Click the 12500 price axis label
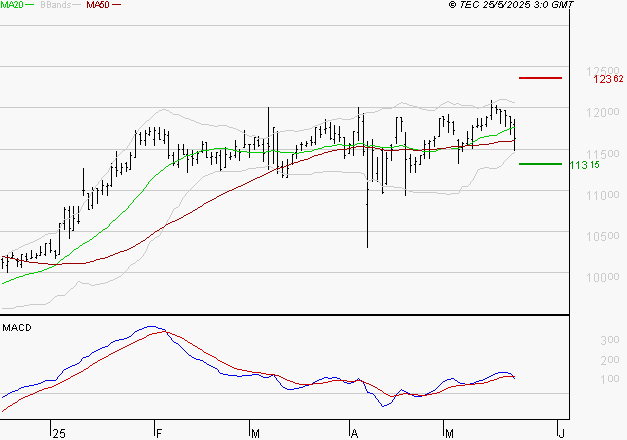 tap(603, 71)
